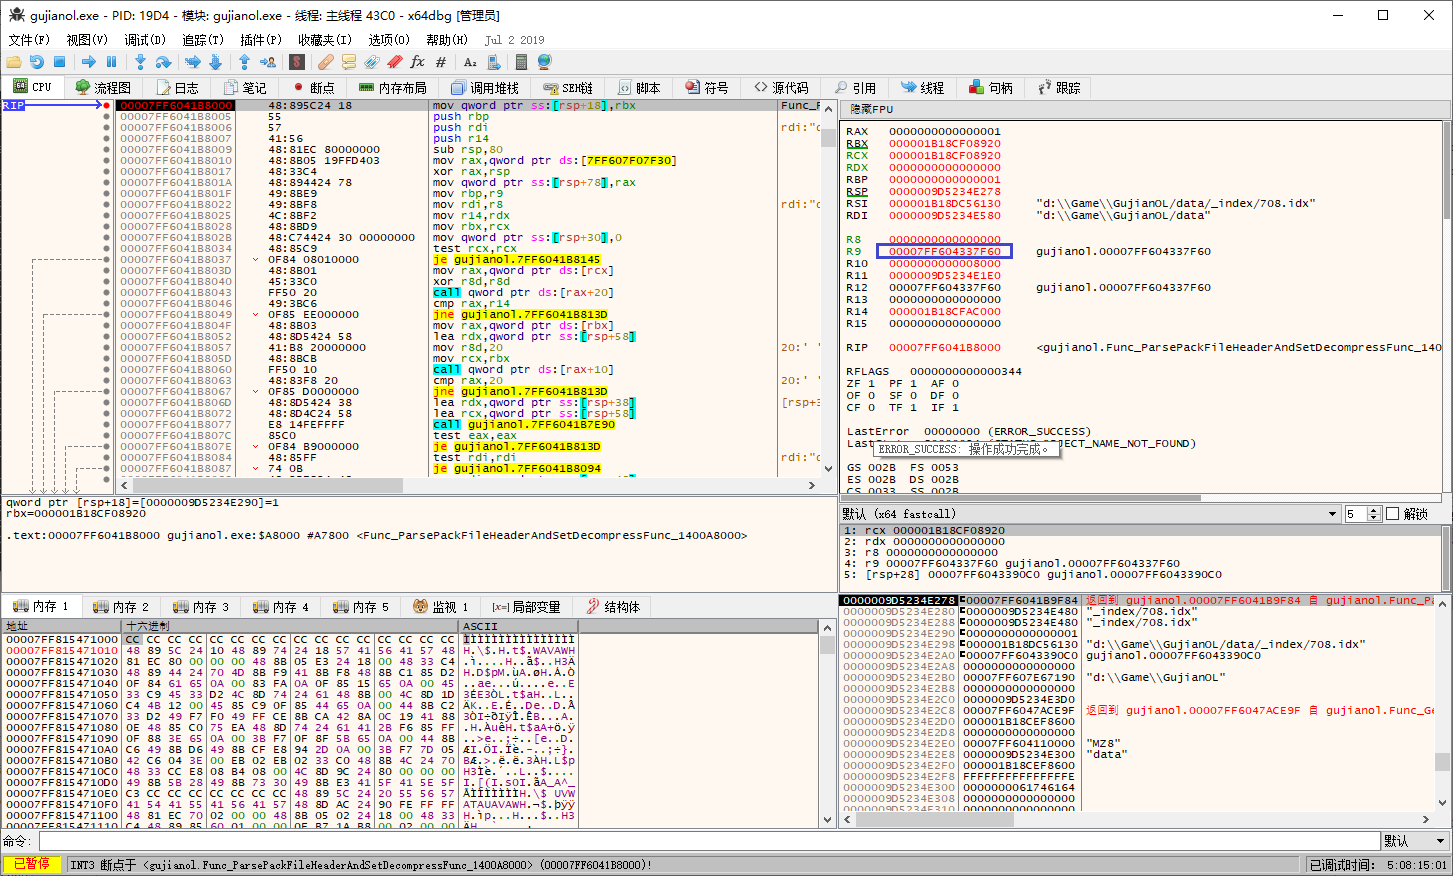
Task: Toggle breakpoint bullet at address 00007FF6041B801F
Action: click(107, 194)
